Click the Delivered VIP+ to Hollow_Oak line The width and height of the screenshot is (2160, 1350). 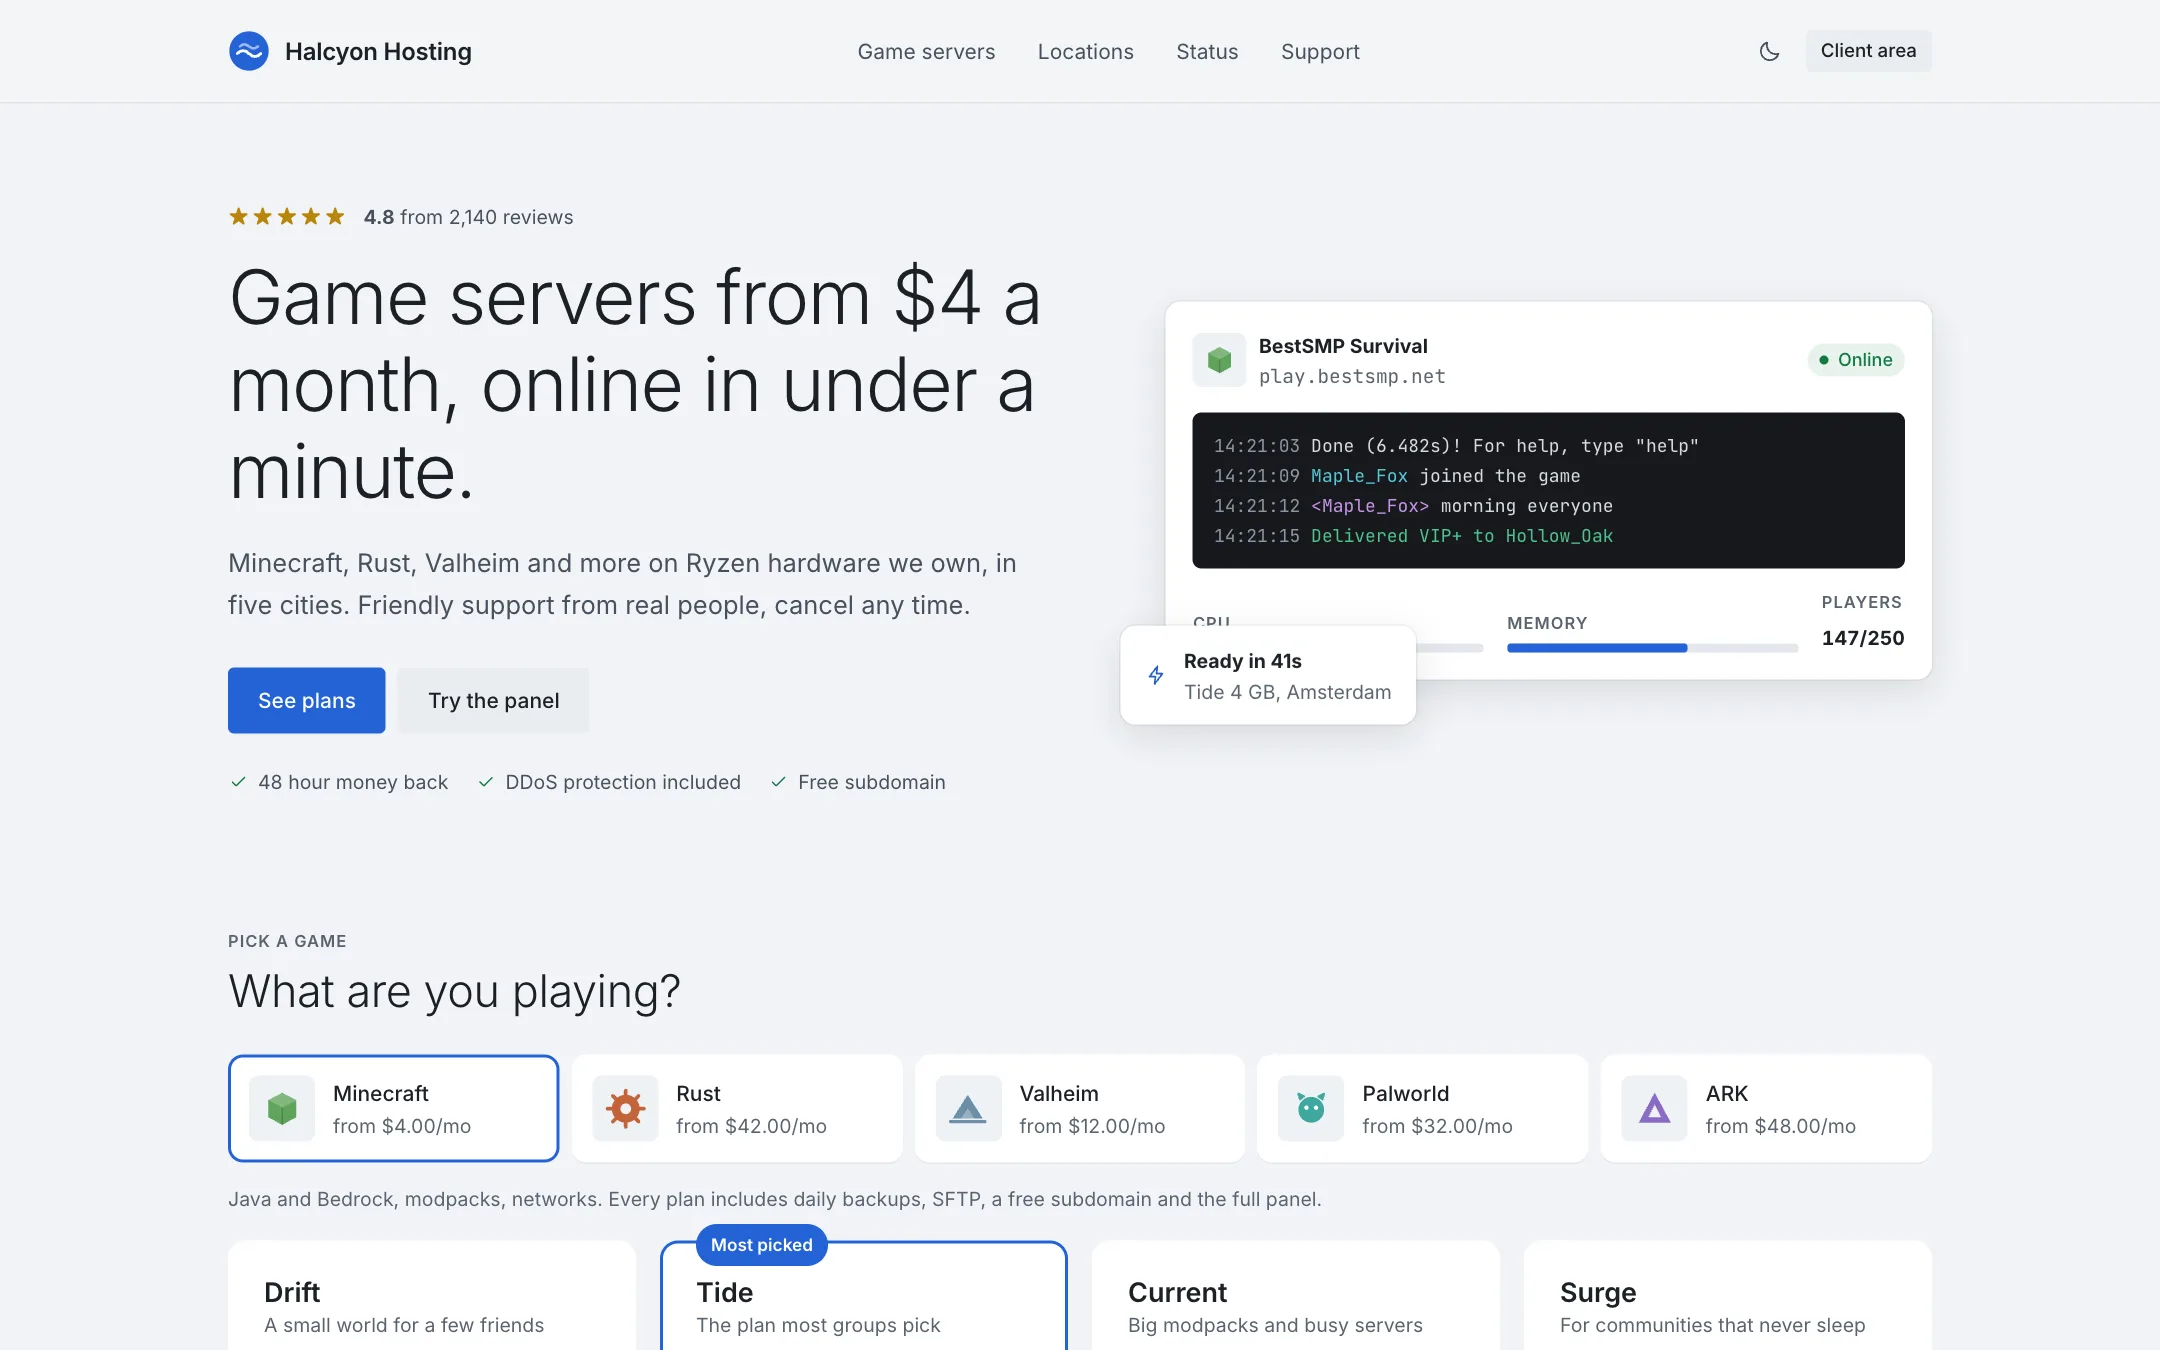pyautogui.click(x=1413, y=536)
